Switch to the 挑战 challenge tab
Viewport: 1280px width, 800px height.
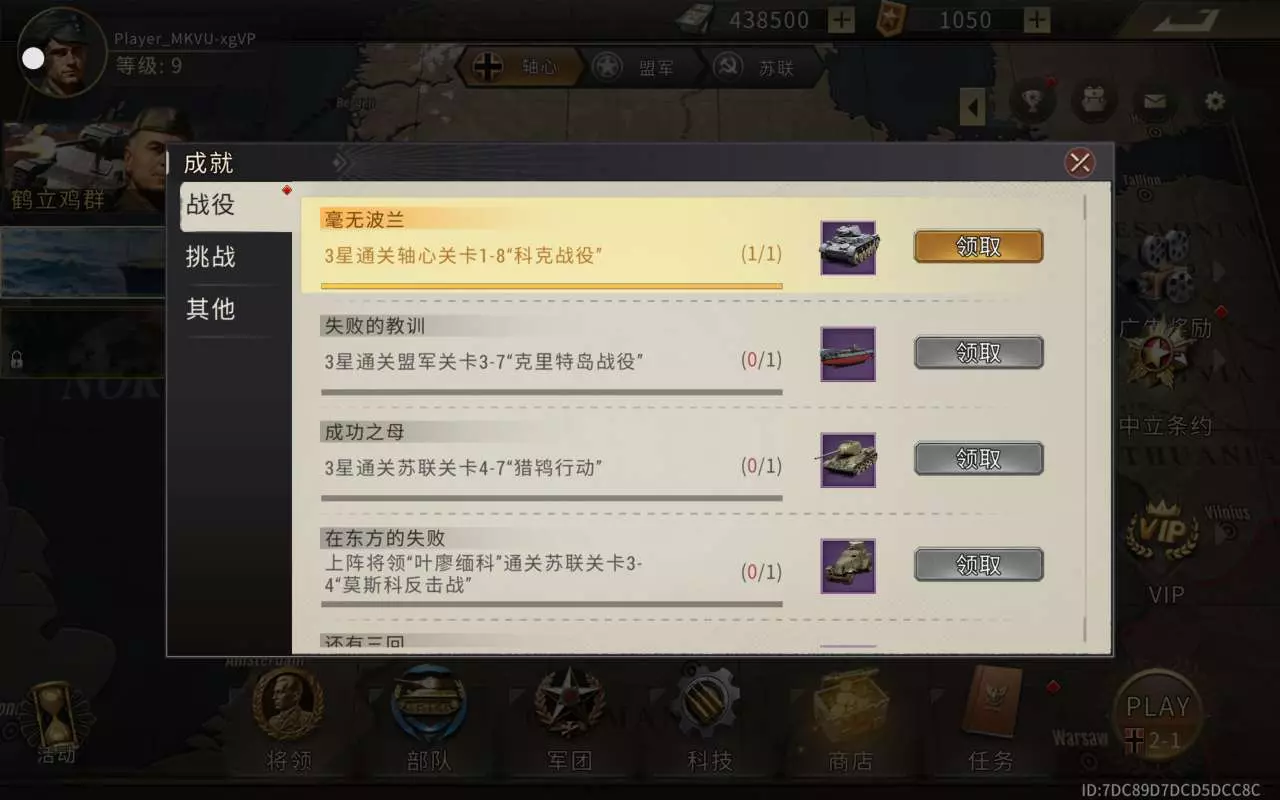pos(211,257)
